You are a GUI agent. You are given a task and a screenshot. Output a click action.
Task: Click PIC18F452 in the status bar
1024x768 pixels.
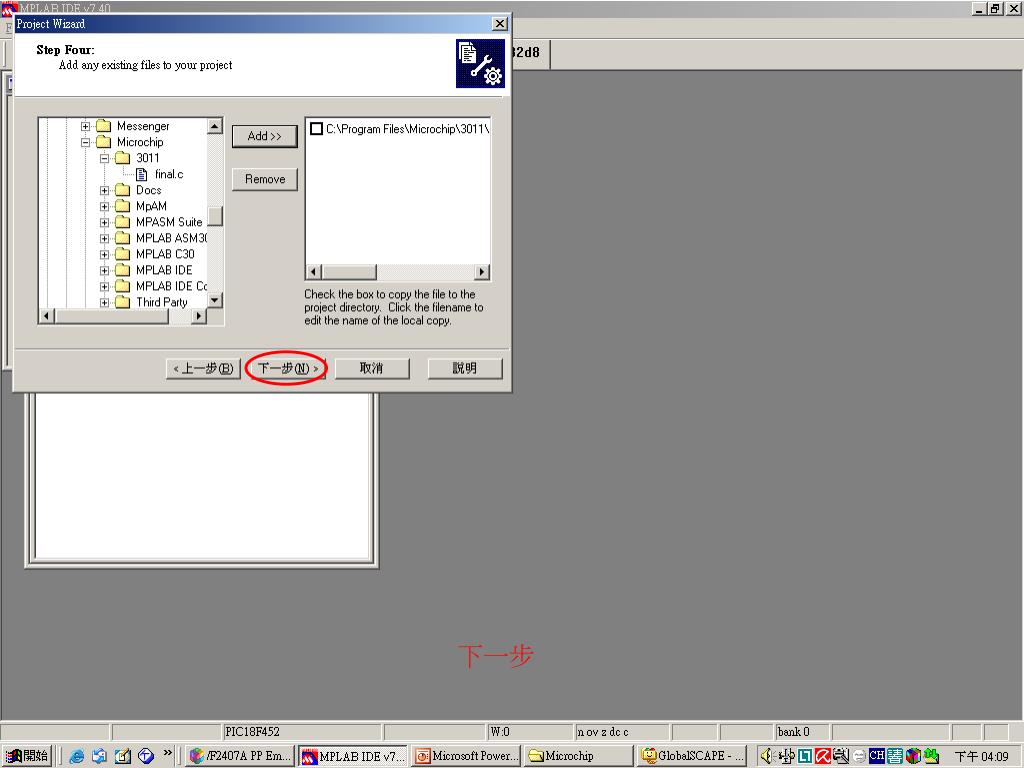[252, 732]
